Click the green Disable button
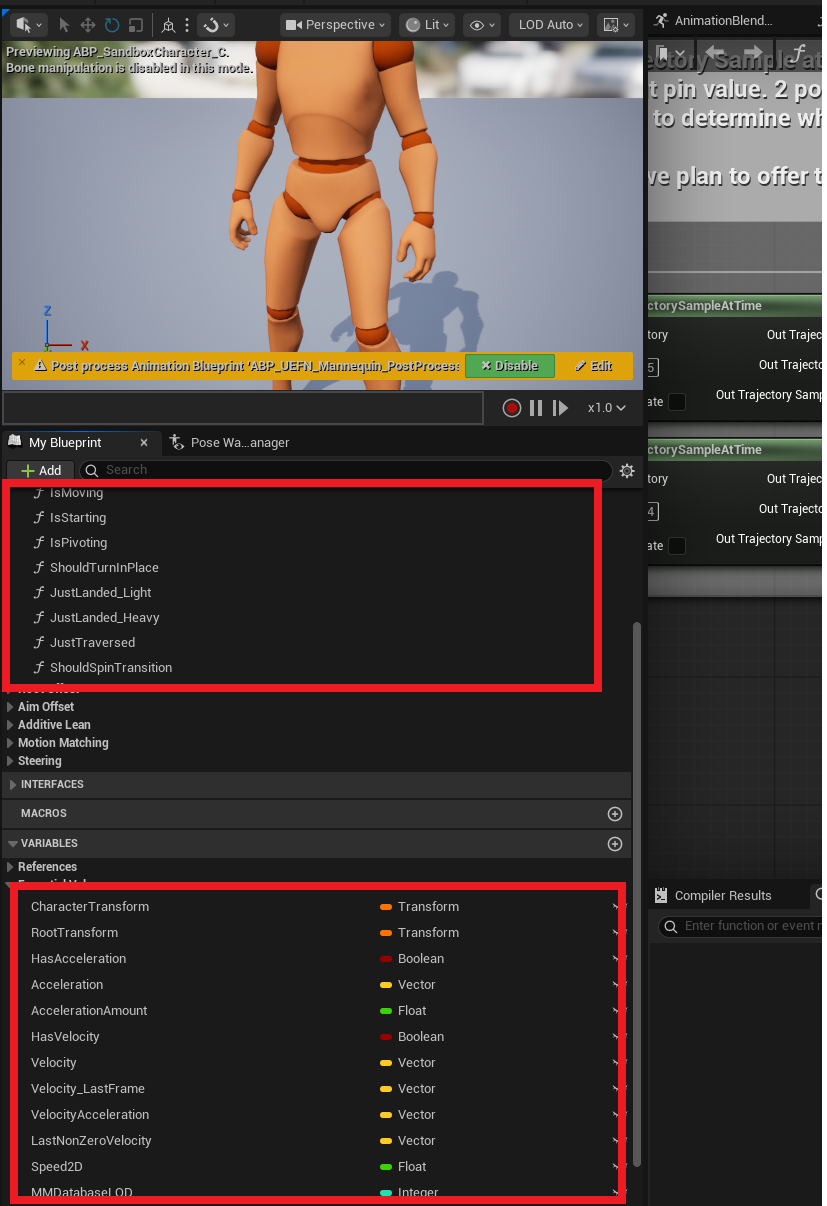 tap(509, 366)
